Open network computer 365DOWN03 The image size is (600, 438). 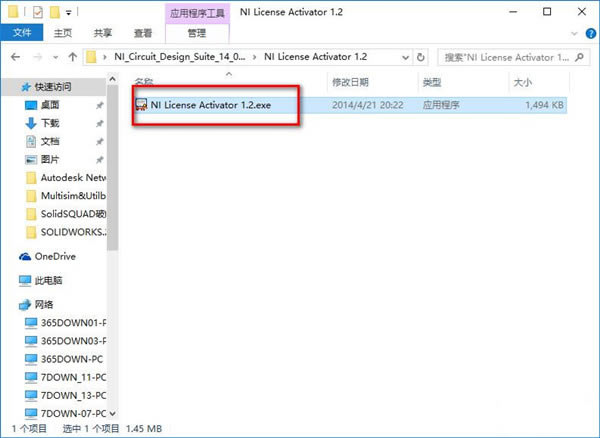point(73,341)
